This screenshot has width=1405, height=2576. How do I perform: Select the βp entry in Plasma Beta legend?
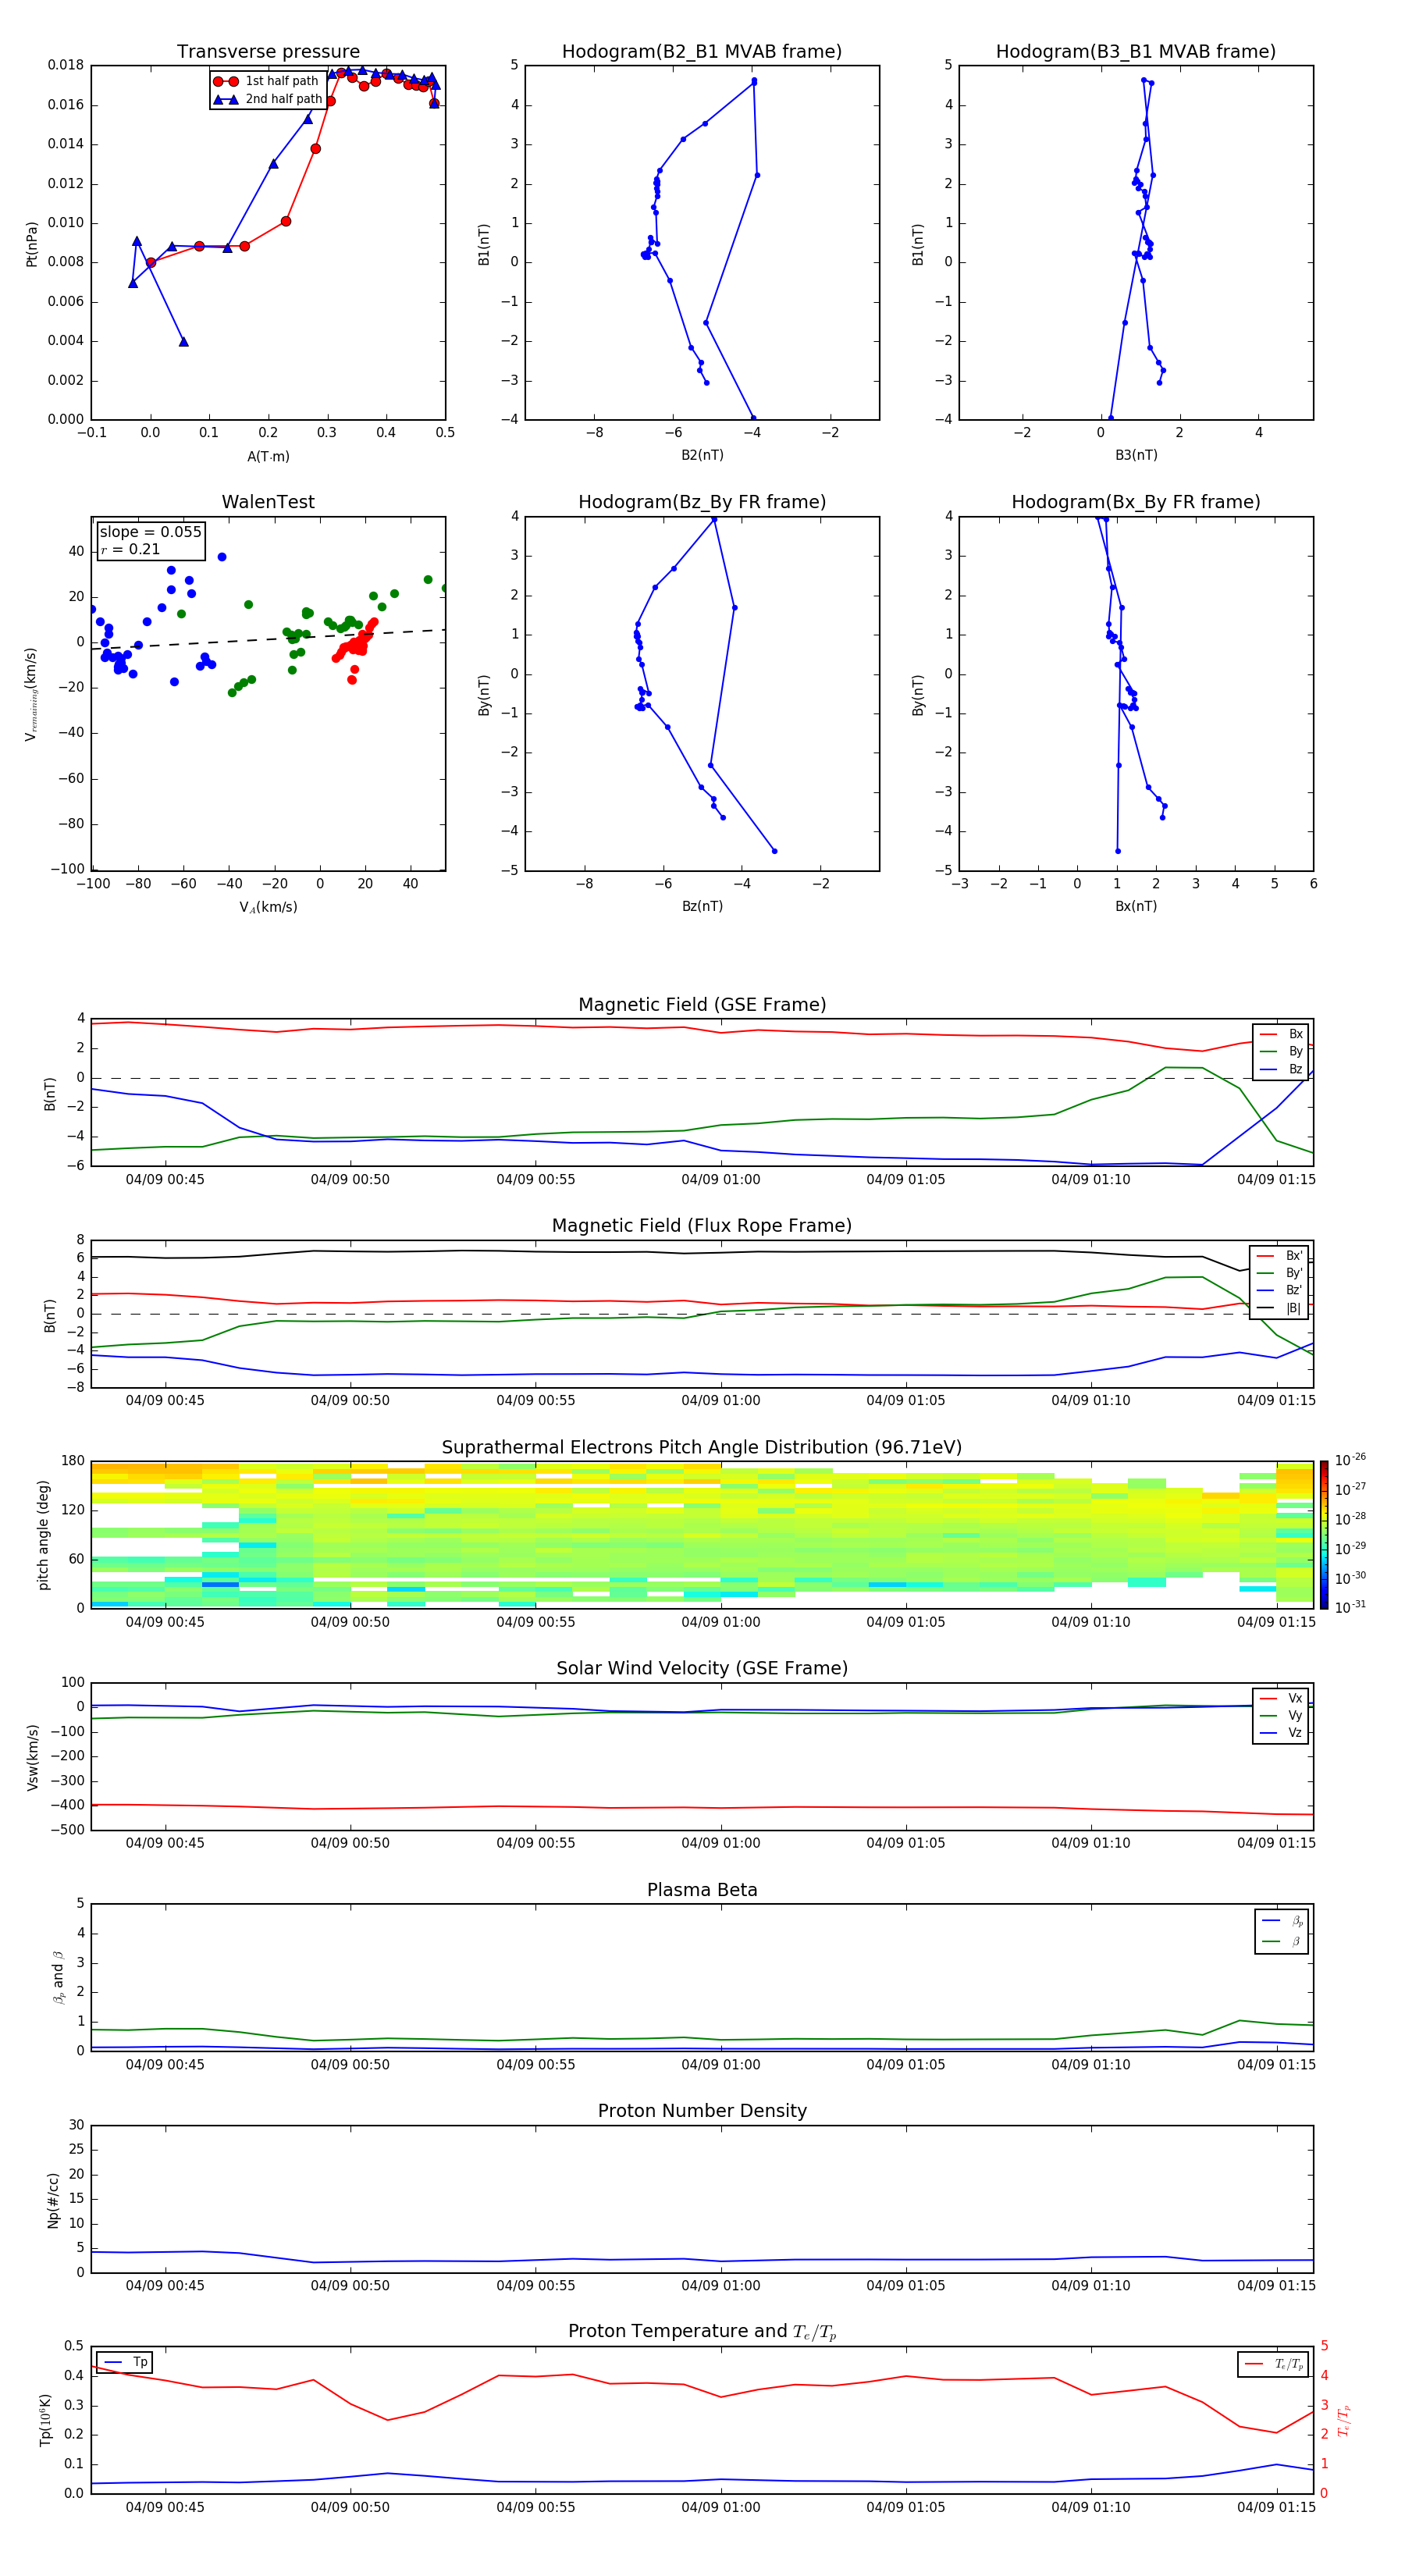click(x=1282, y=1921)
